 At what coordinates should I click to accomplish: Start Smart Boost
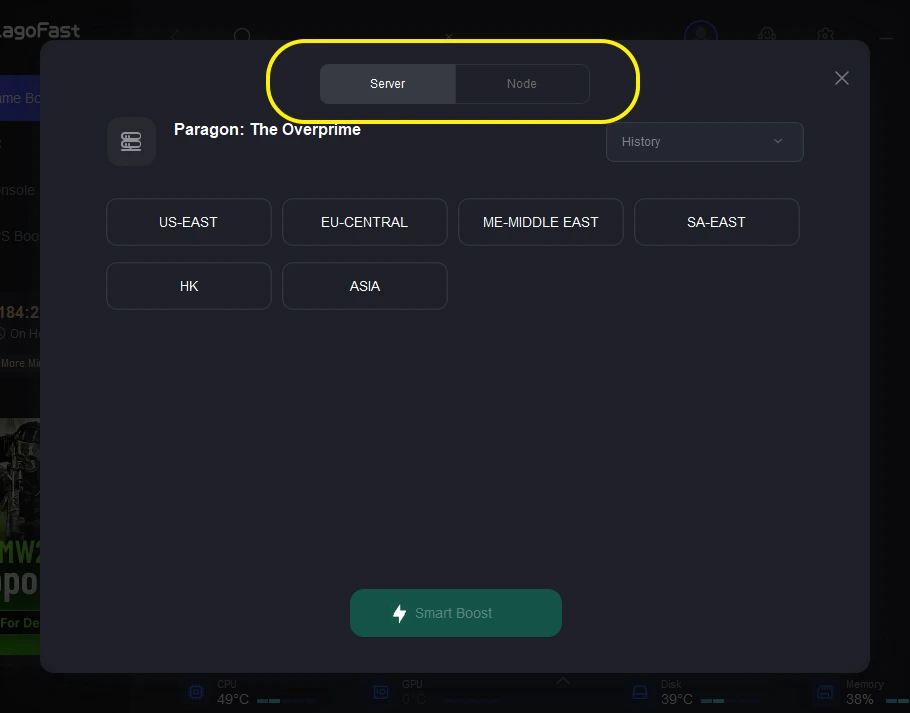[x=456, y=613]
